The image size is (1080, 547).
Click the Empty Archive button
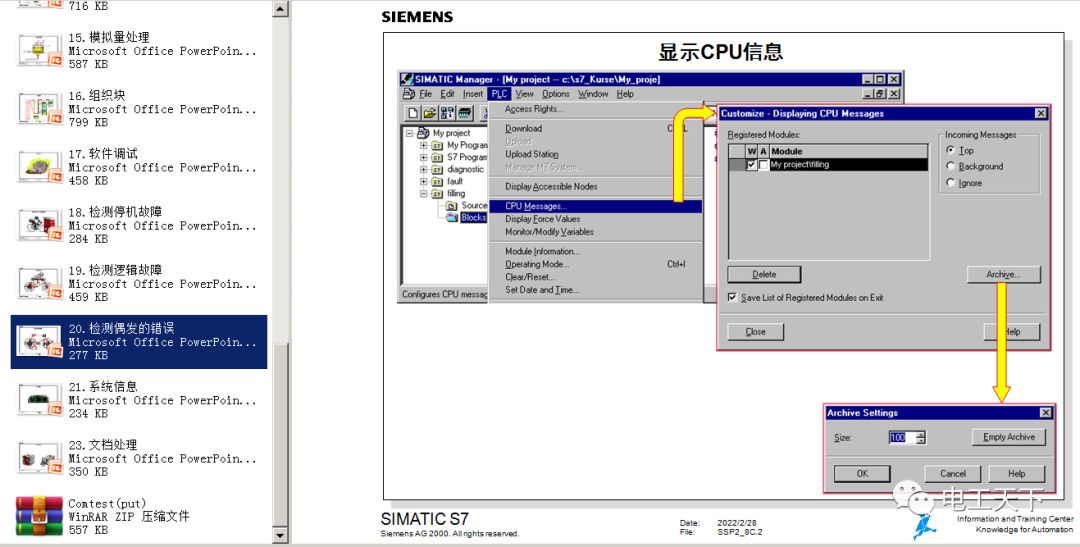tap(1008, 437)
